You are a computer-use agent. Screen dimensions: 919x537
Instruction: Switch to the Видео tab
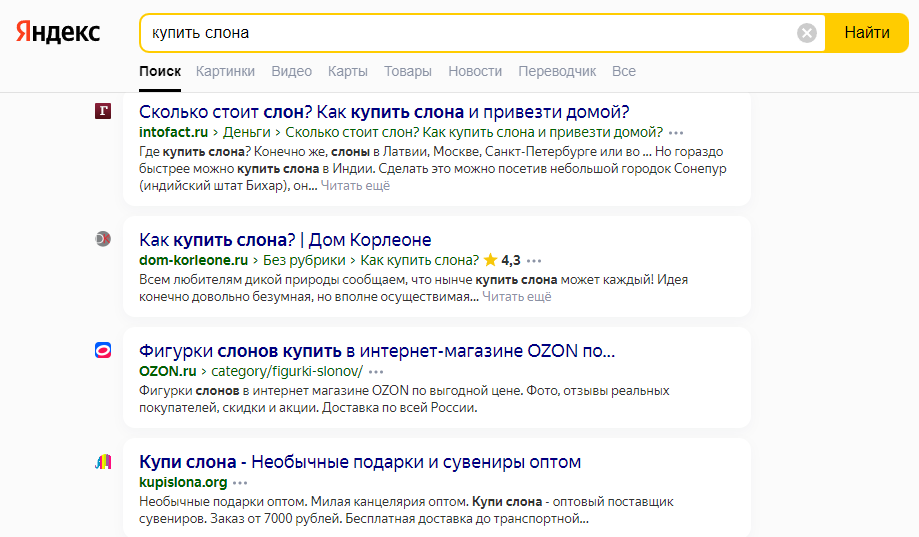[x=291, y=72]
